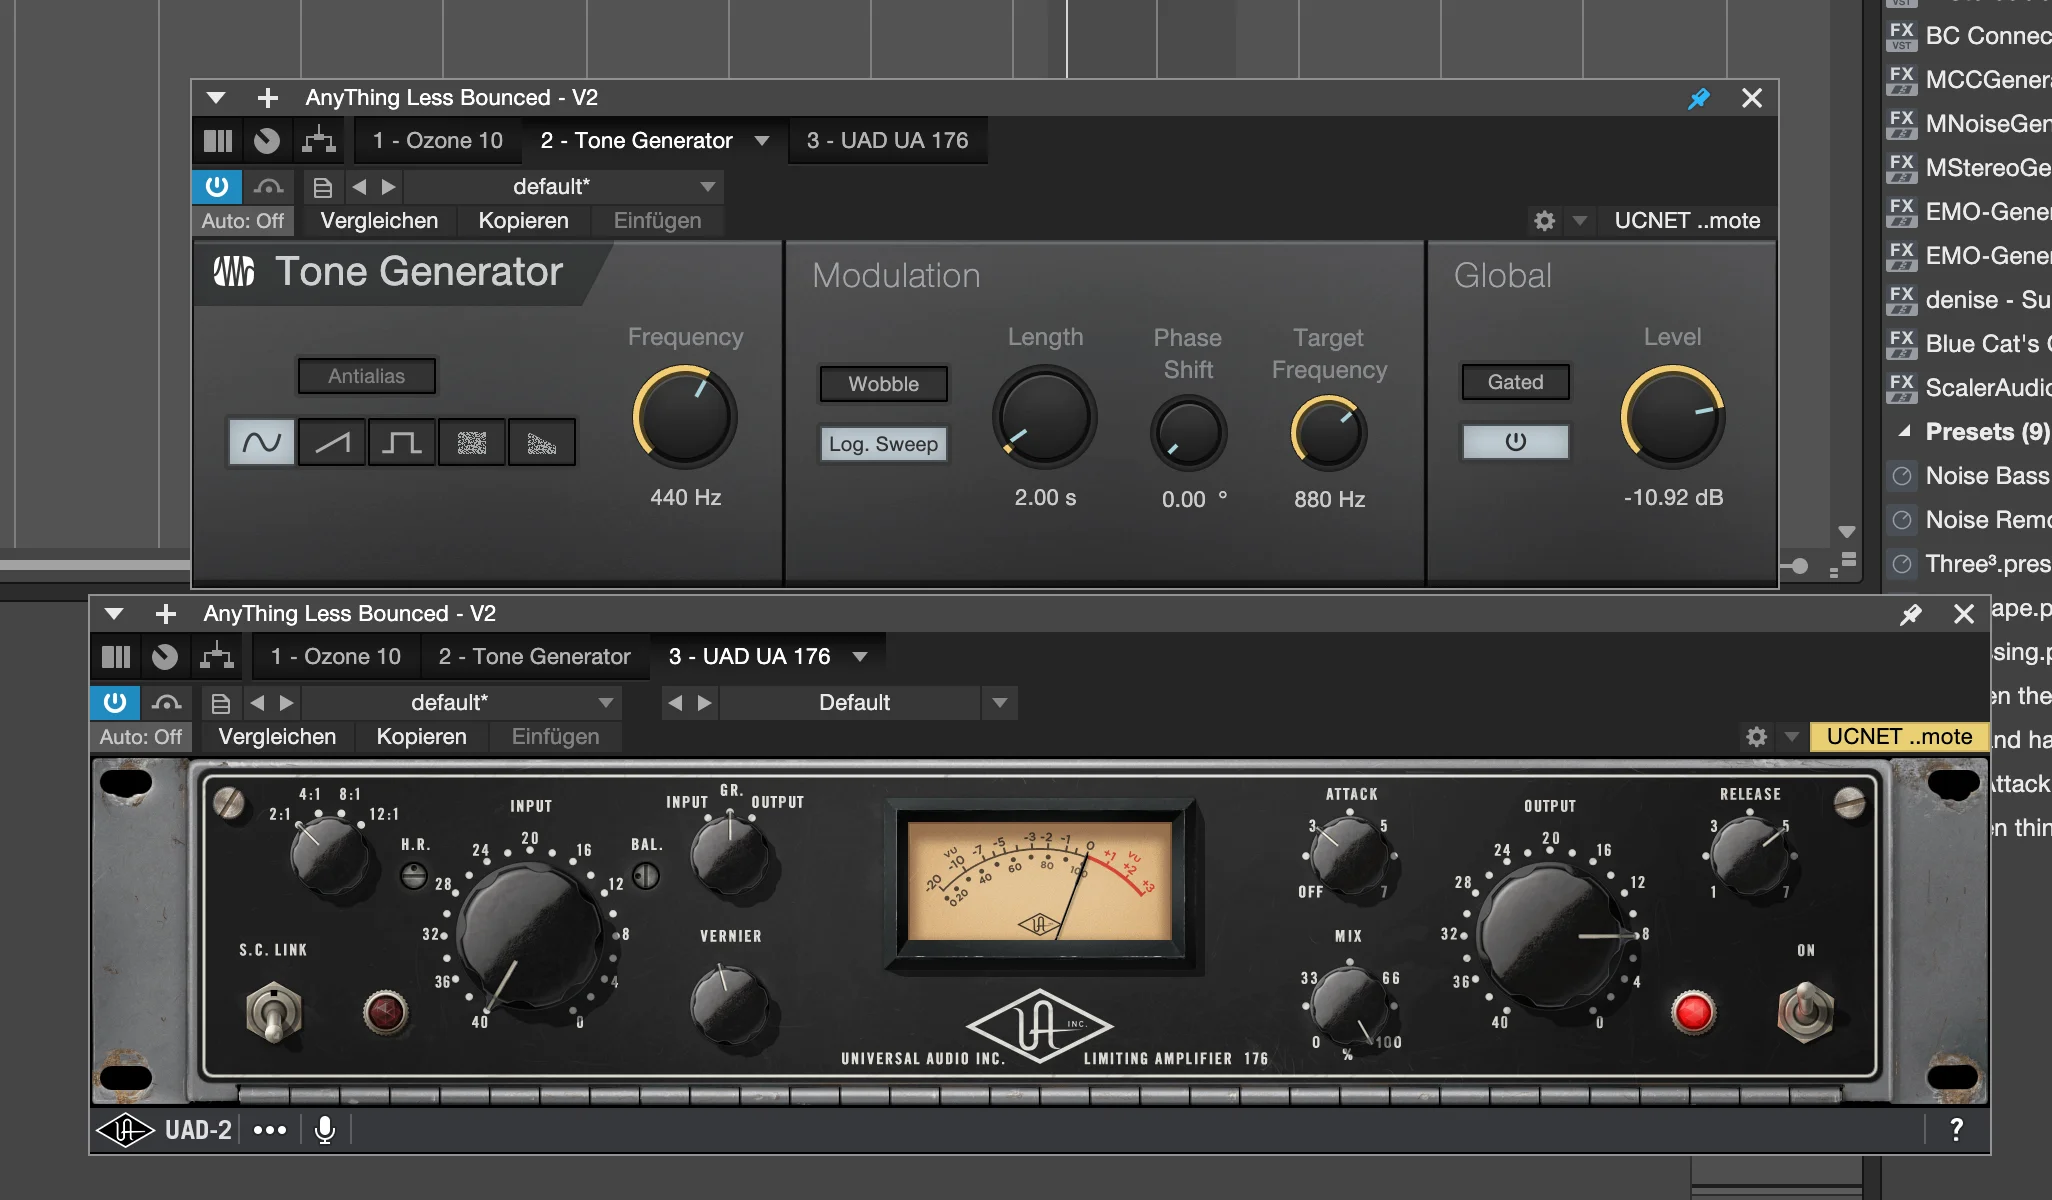Flip the UA 176 ON power switch
This screenshot has width=2052, height=1200.
1805,1010
